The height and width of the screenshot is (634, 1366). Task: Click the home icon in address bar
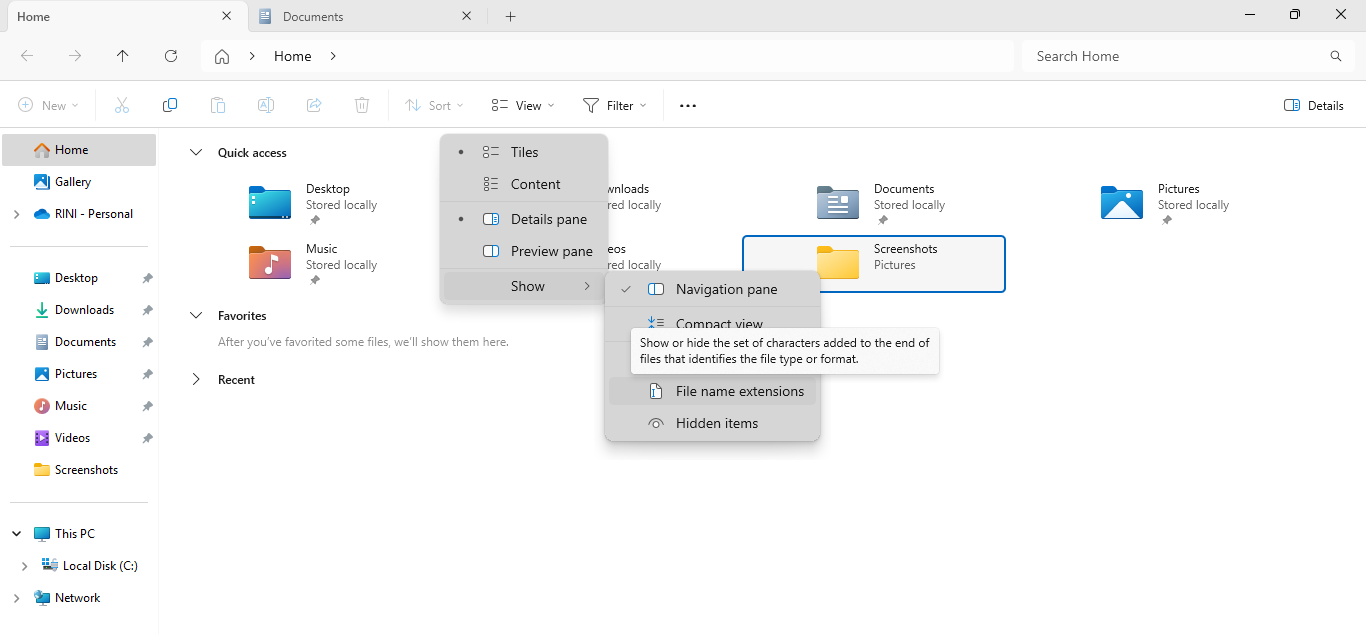222,56
